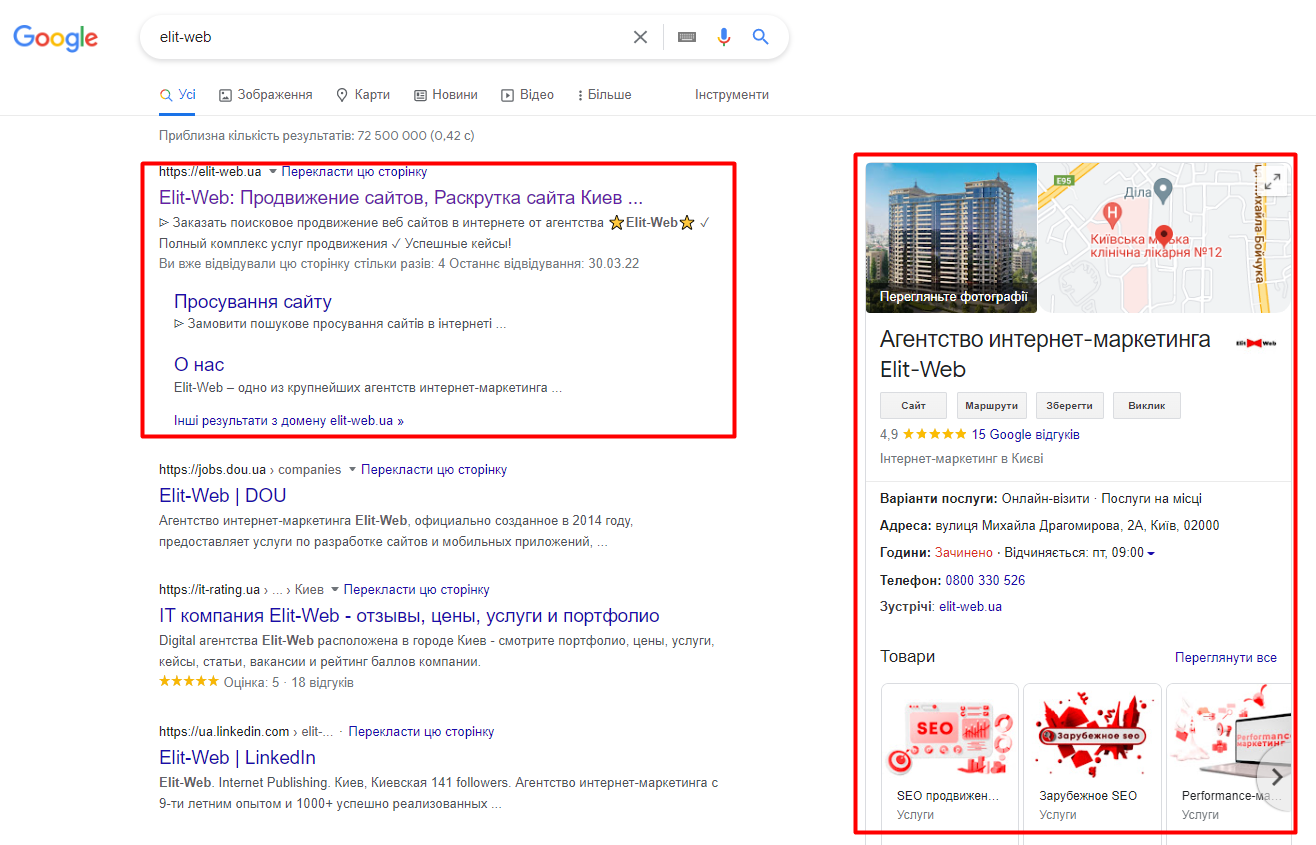Click Перекласти цю сторінку for elit-web.ua
This screenshot has width=1316, height=845.
[x=354, y=172]
